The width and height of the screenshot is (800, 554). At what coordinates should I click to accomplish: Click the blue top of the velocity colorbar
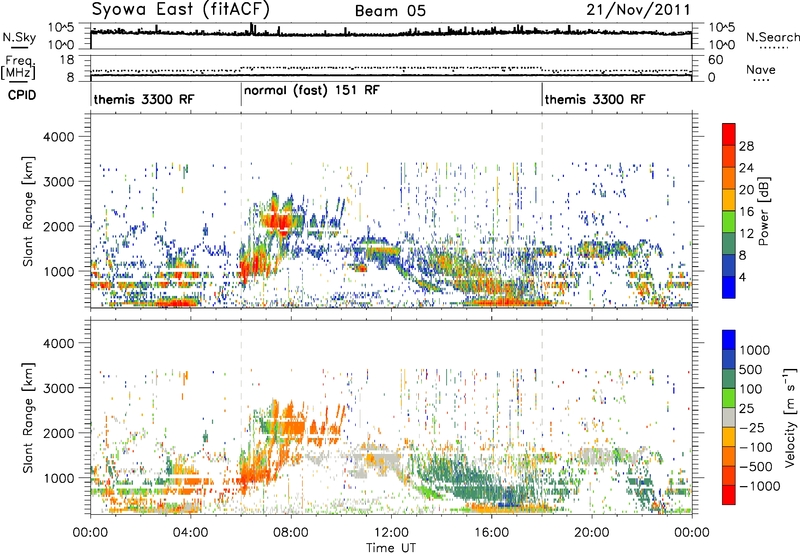[729, 340]
